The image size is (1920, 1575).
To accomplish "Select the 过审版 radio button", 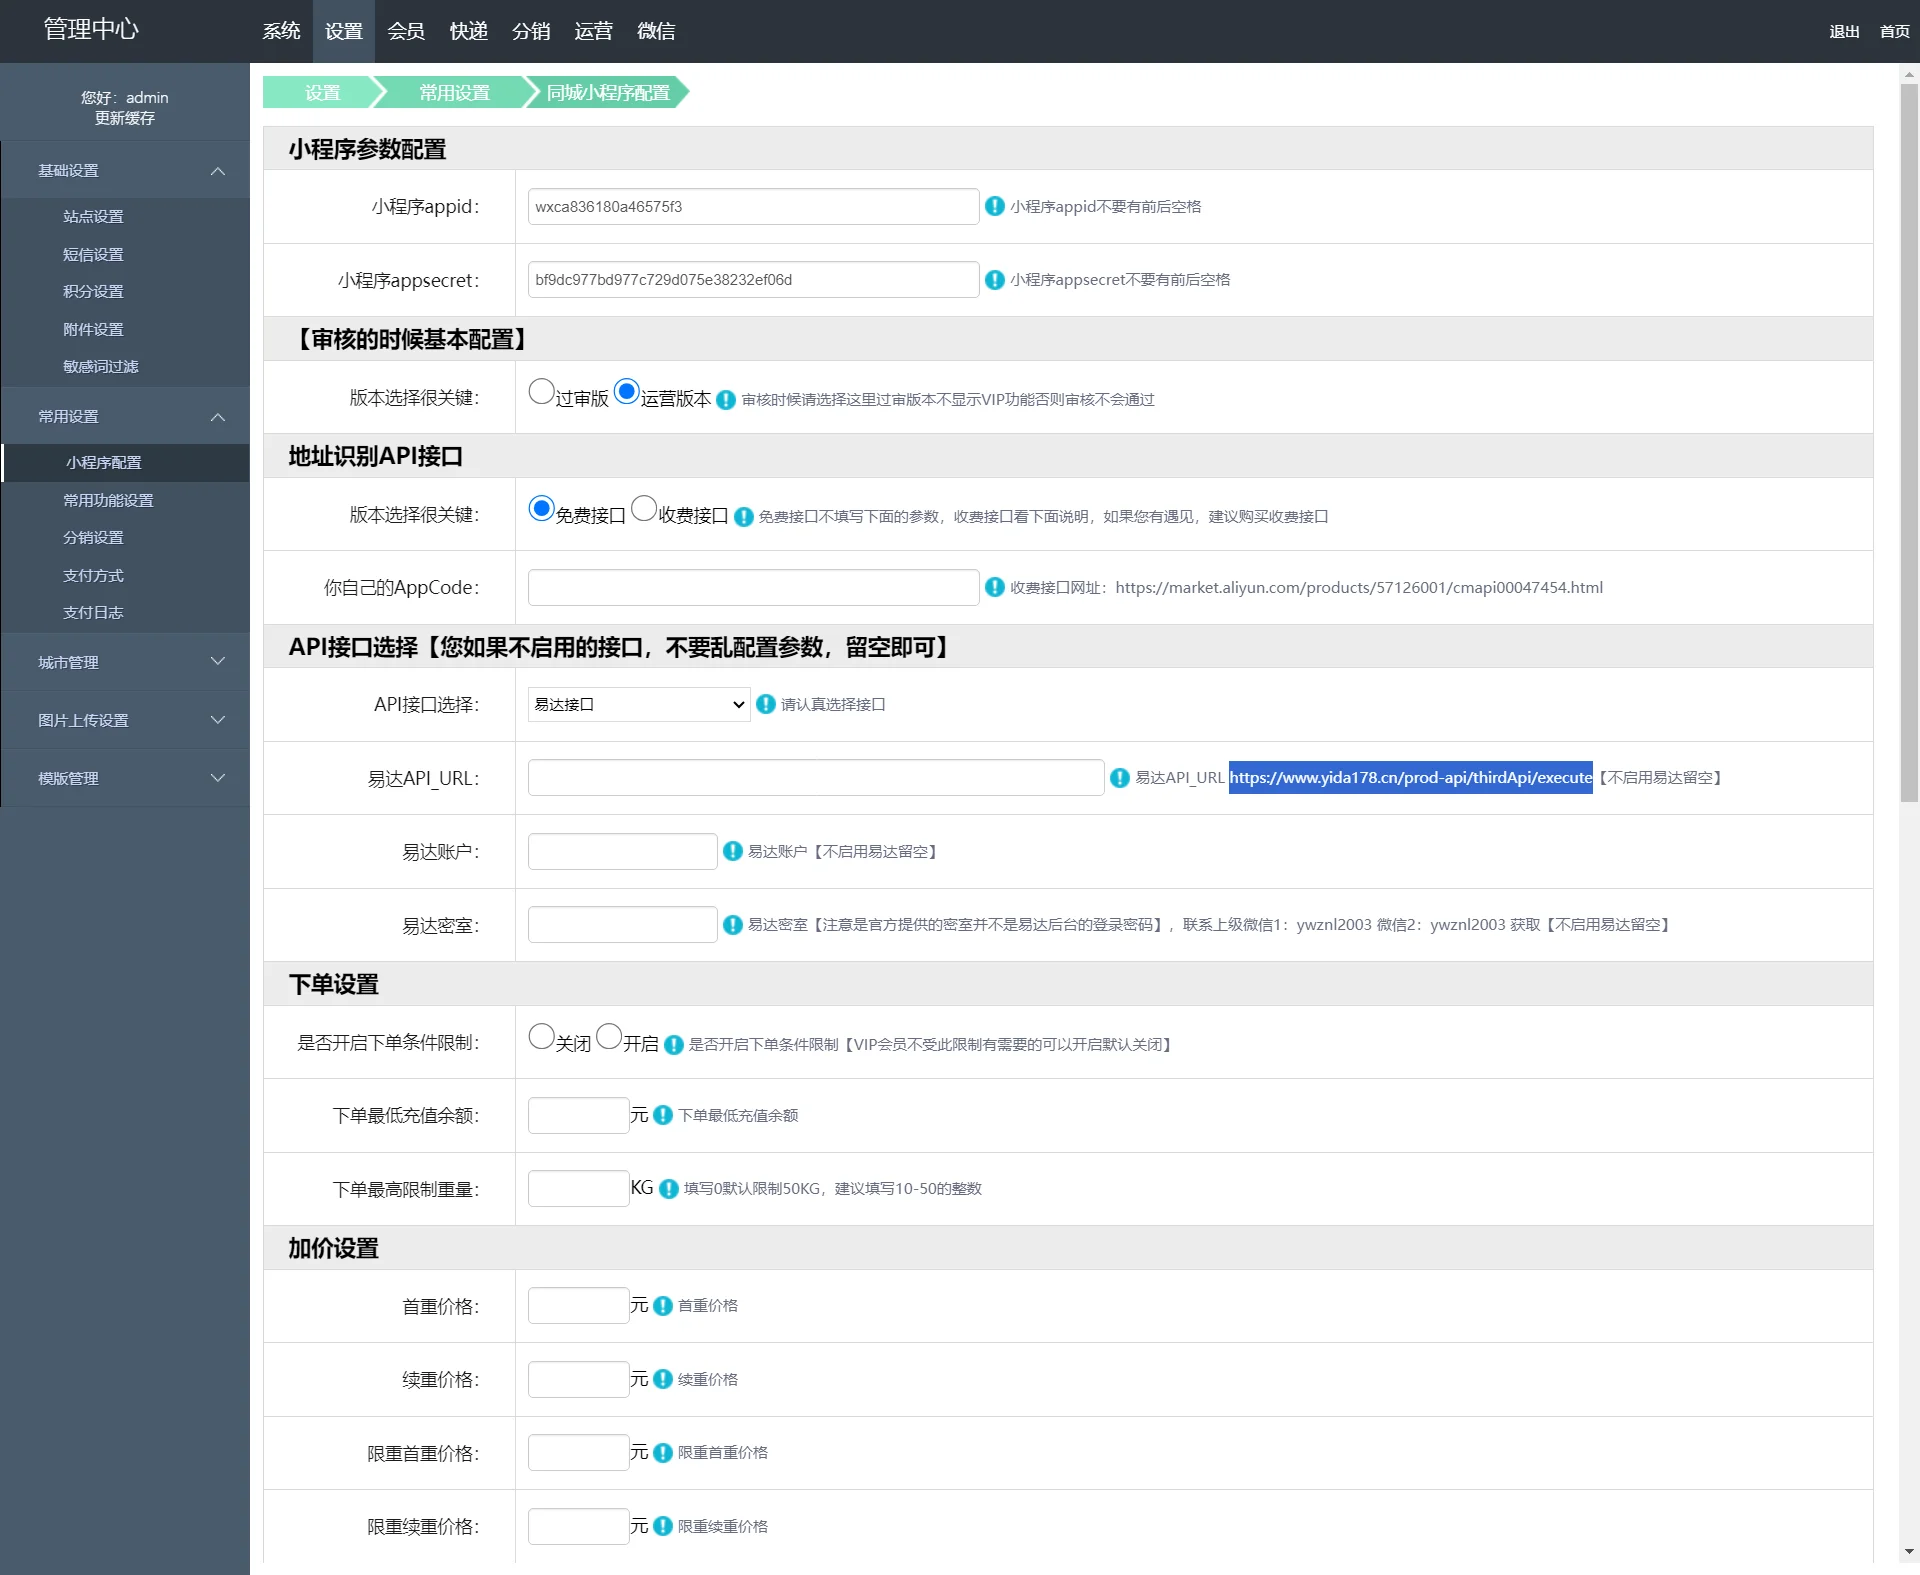I will [x=541, y=391].
